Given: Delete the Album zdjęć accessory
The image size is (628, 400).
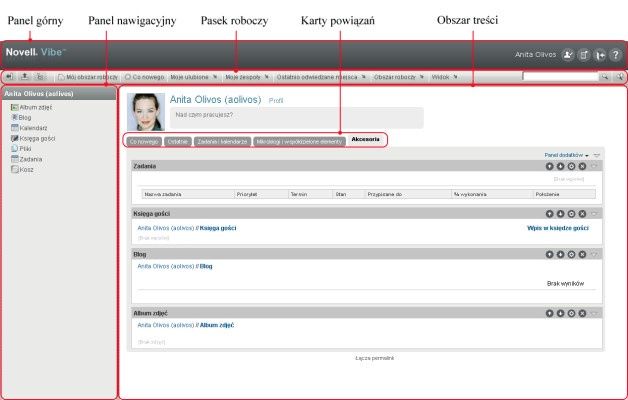Looking at the screenshot, I should coord(582,313).
